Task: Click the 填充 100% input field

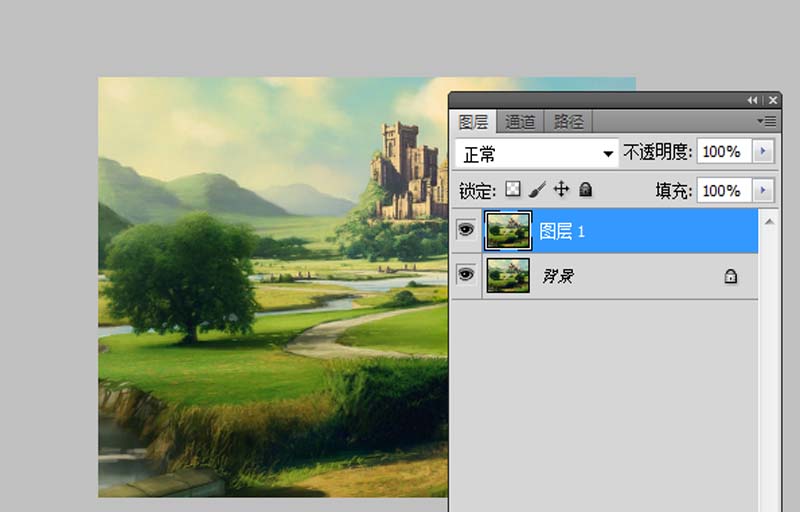Action: coord(724,190)
